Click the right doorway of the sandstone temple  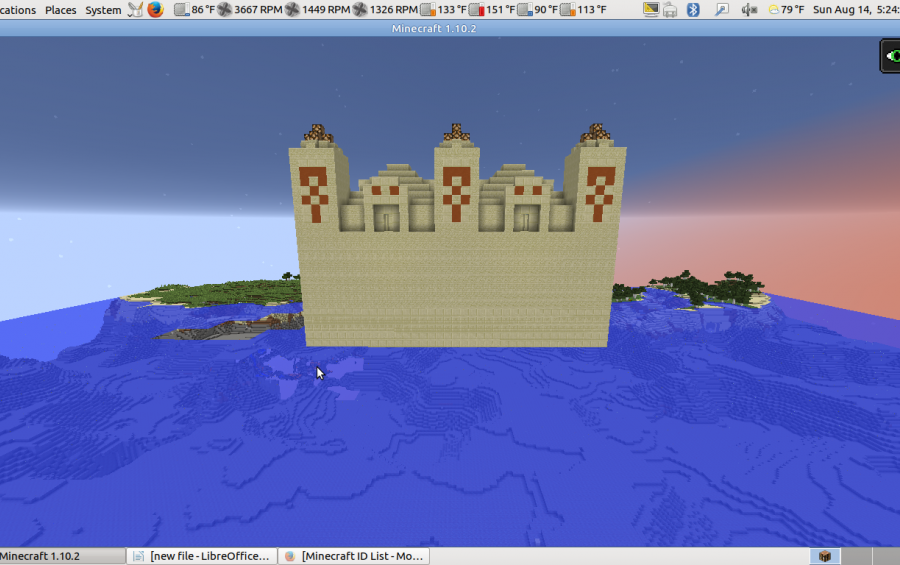pos(525,219)
